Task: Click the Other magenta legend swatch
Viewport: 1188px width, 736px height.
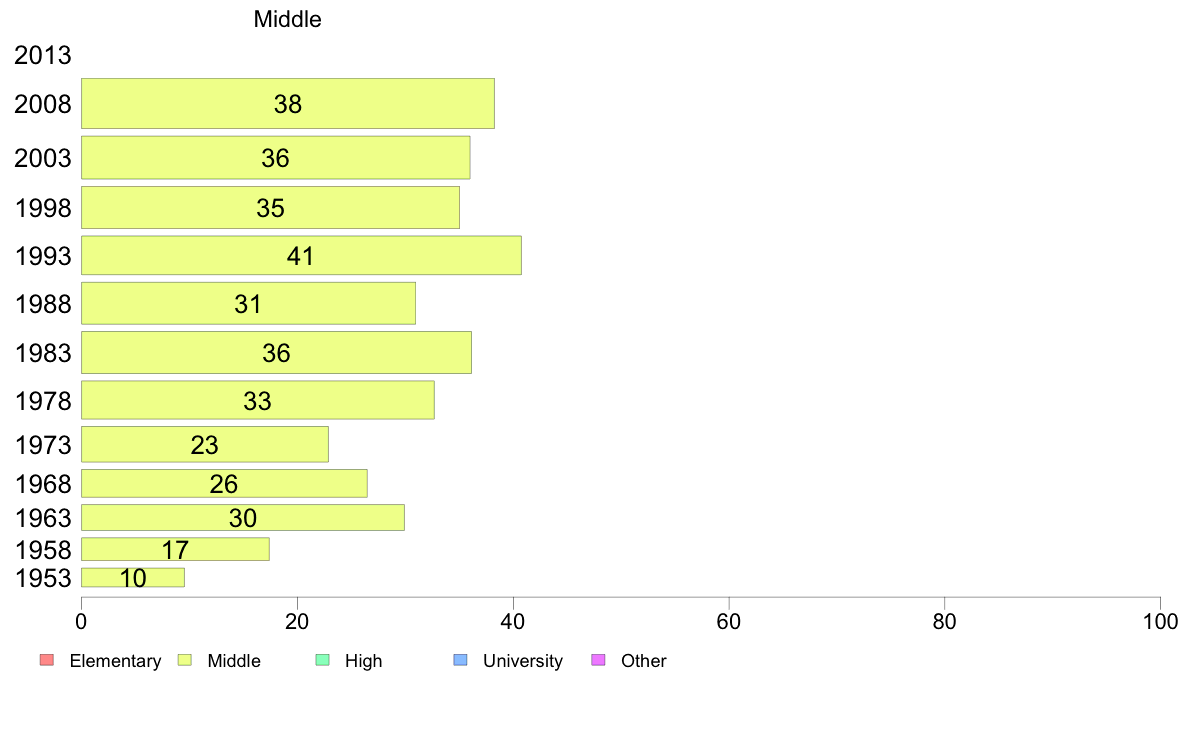Action: [598, 660]
